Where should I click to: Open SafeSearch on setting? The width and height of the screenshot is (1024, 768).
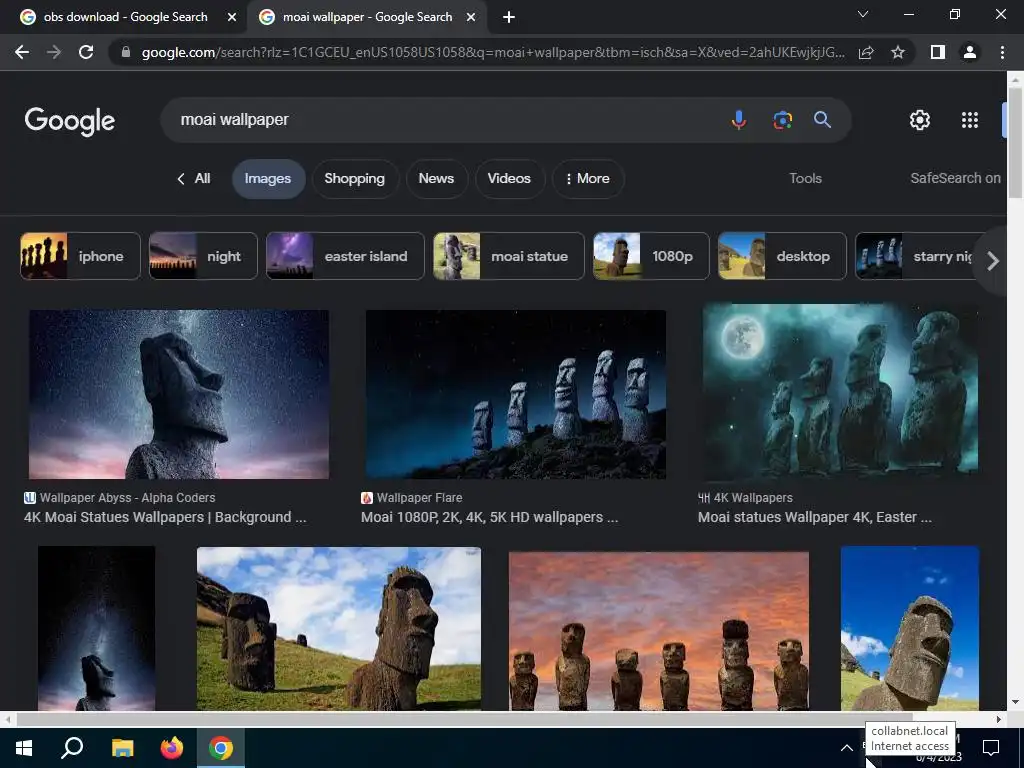click(955, 178)
